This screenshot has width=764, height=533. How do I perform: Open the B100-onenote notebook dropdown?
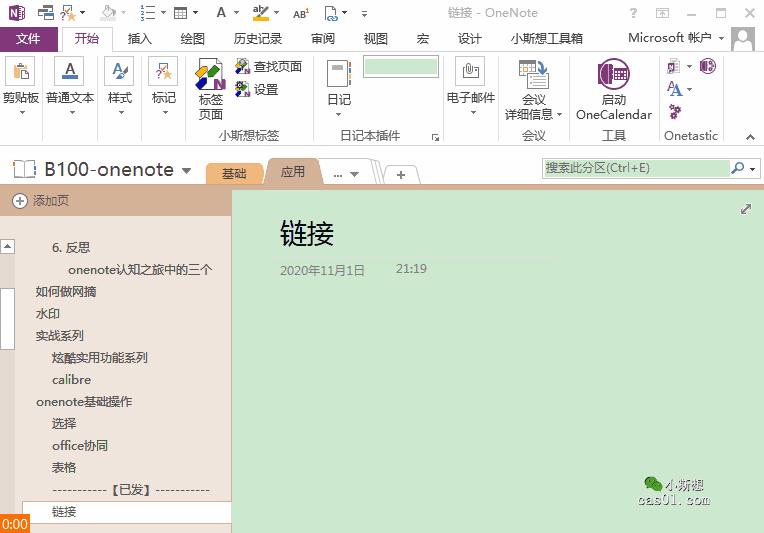(x=186, y=171)
